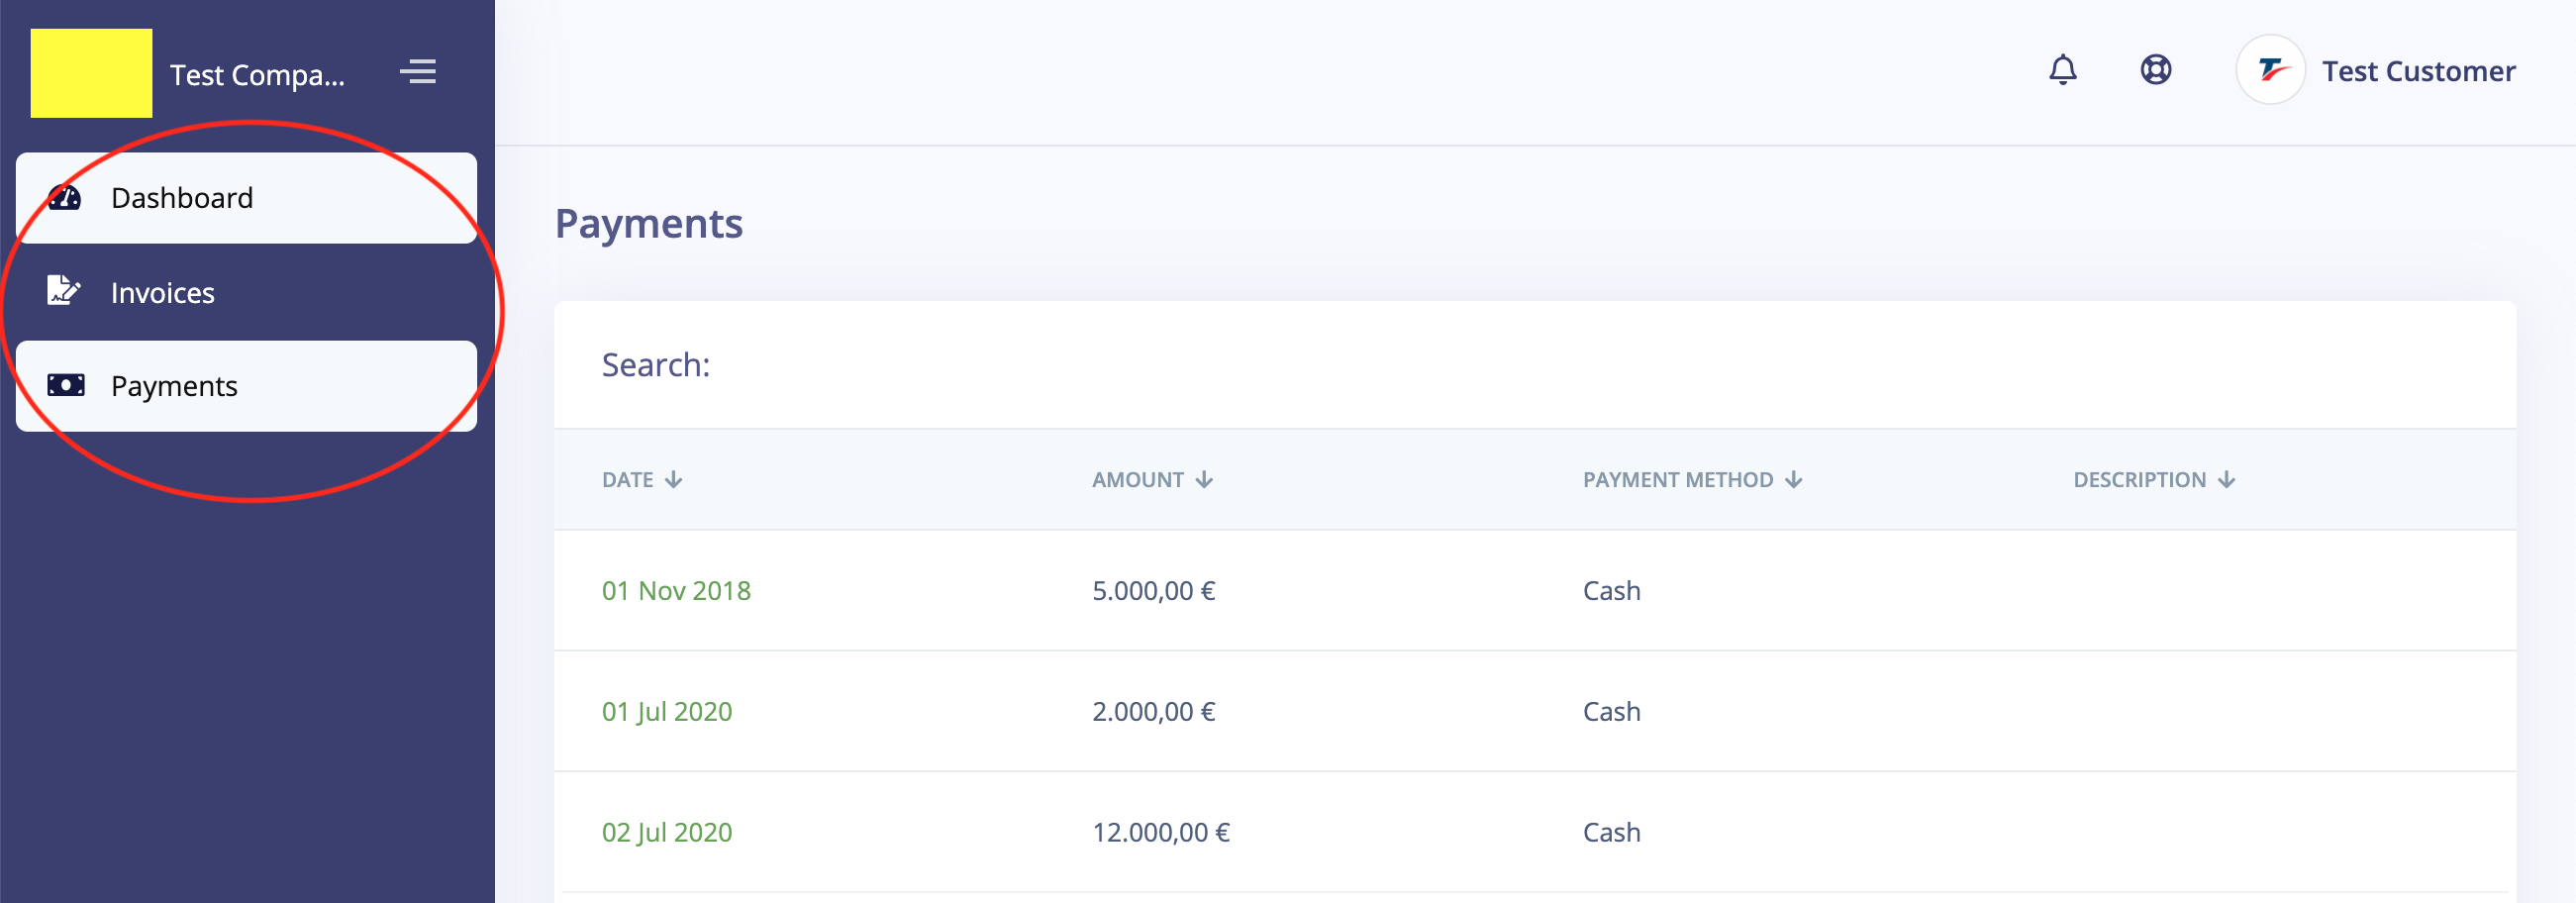This screenshot has width=2576, height=903.
Task: Sort by the Payment Method arrow
Action: point(1794,480)
